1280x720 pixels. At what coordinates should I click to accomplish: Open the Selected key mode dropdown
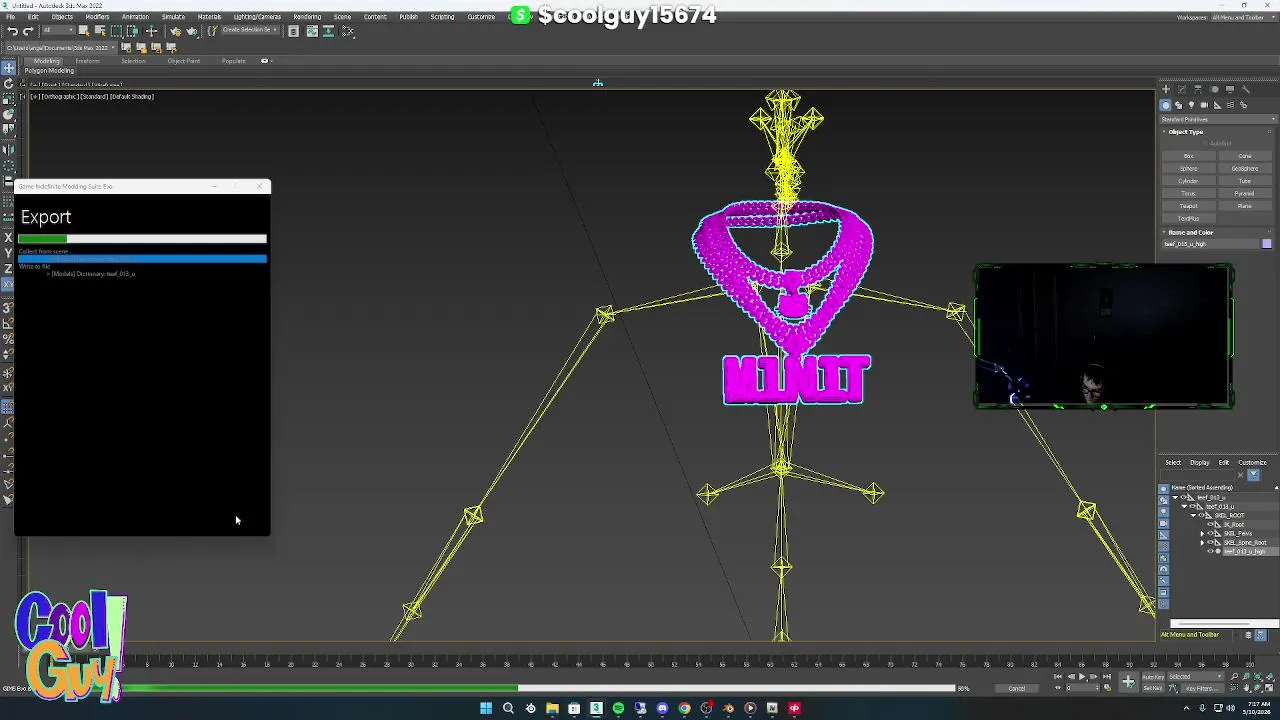tap(1196, 677)
